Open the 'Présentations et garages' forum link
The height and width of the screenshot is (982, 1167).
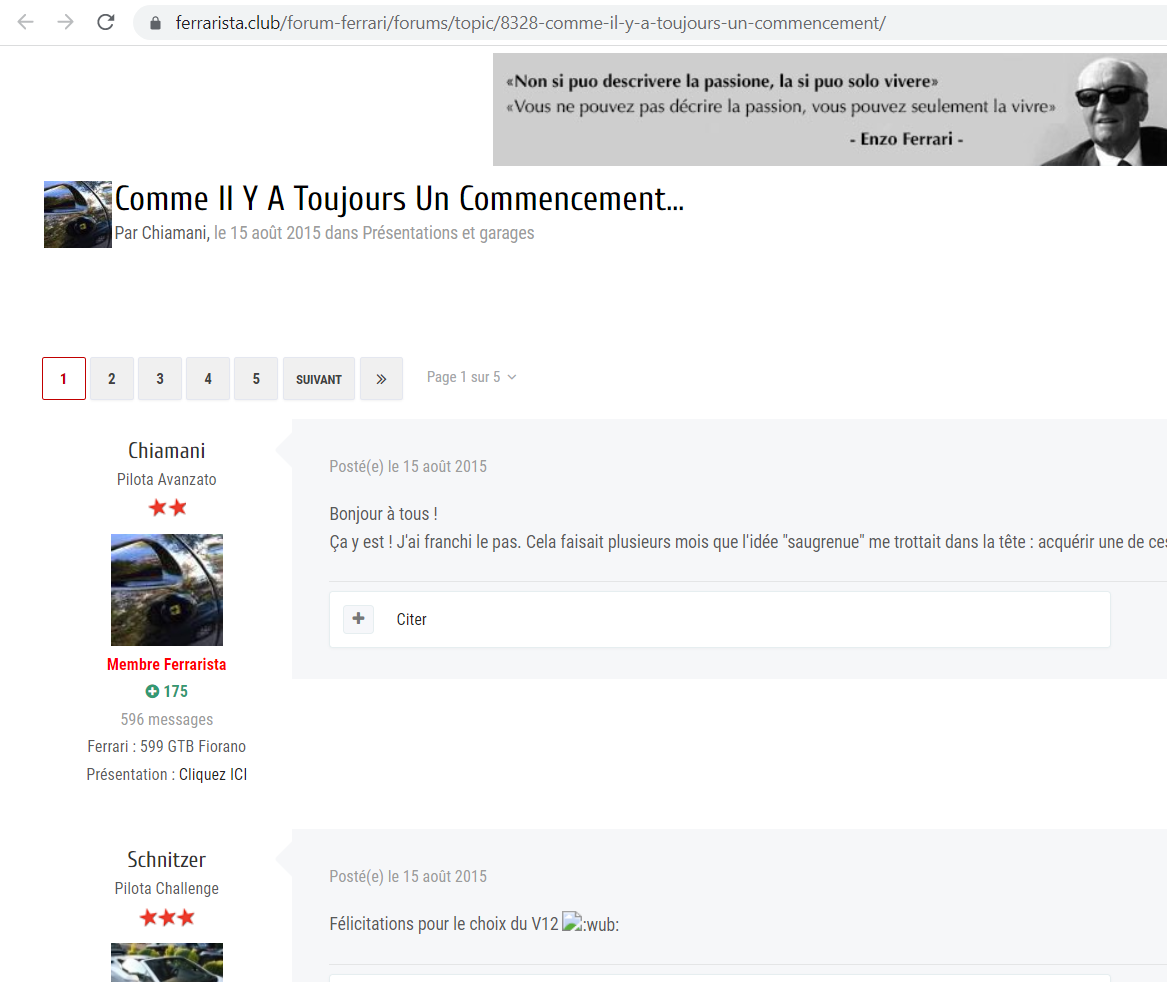coord(448,233)
